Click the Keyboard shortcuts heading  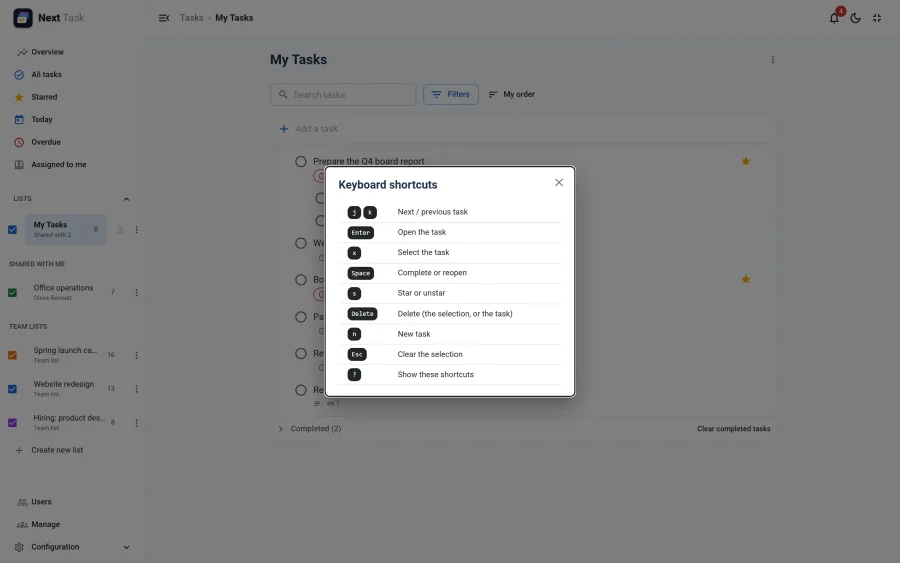point(387,185)
